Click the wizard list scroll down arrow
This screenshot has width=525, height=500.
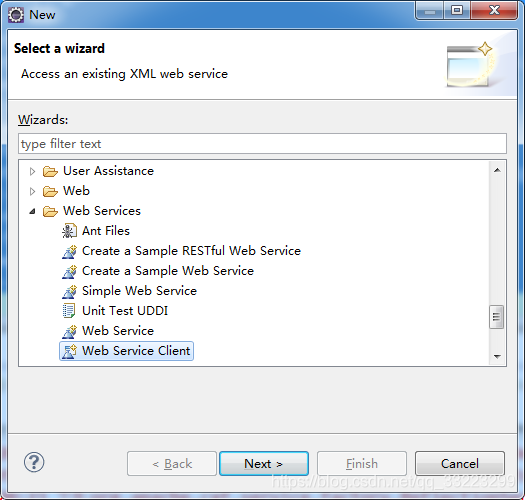(497, 357)
